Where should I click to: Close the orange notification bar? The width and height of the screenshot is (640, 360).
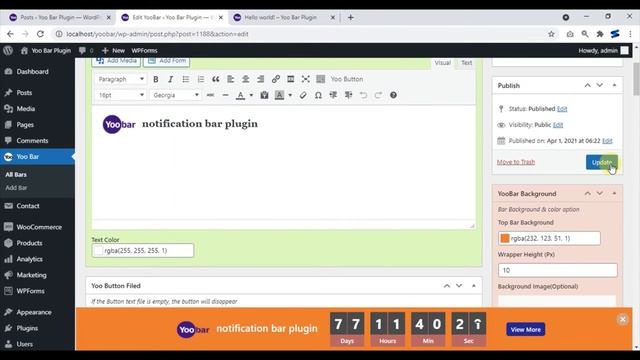[x=622, y=320]
